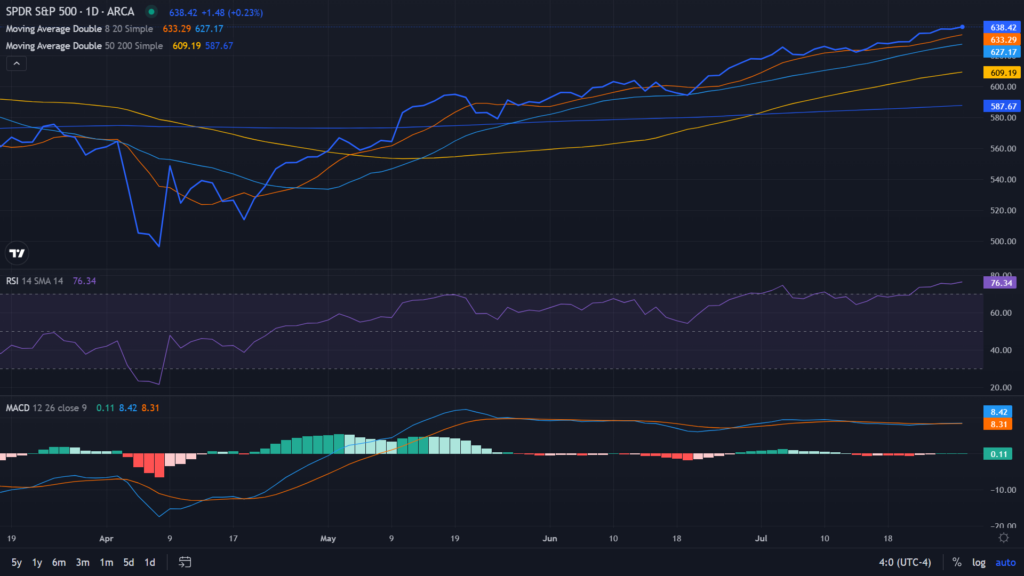The image size is (1024, 576).
Task: Click the 627.17 label on price axis
Action: point(1002,52)
